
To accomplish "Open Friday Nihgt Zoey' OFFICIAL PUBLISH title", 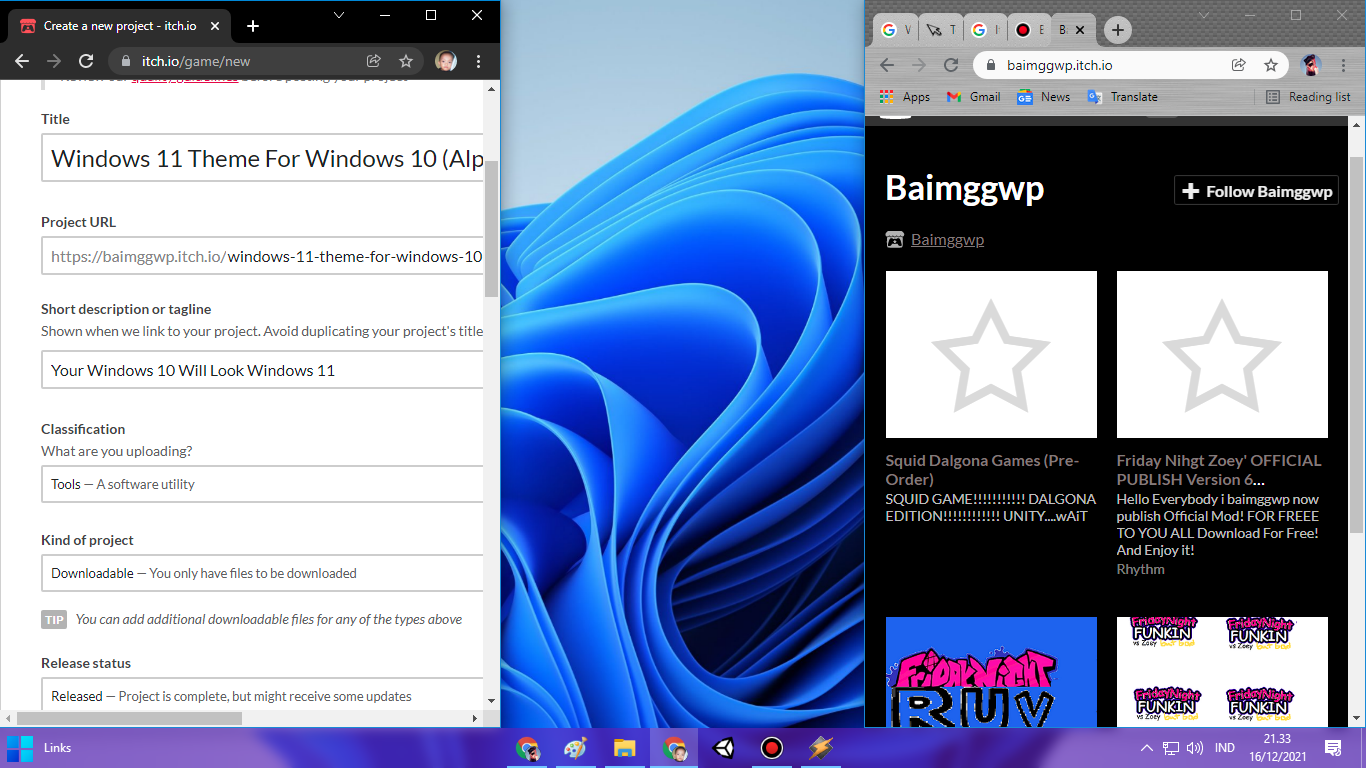I will click(x=1219, y=470).
